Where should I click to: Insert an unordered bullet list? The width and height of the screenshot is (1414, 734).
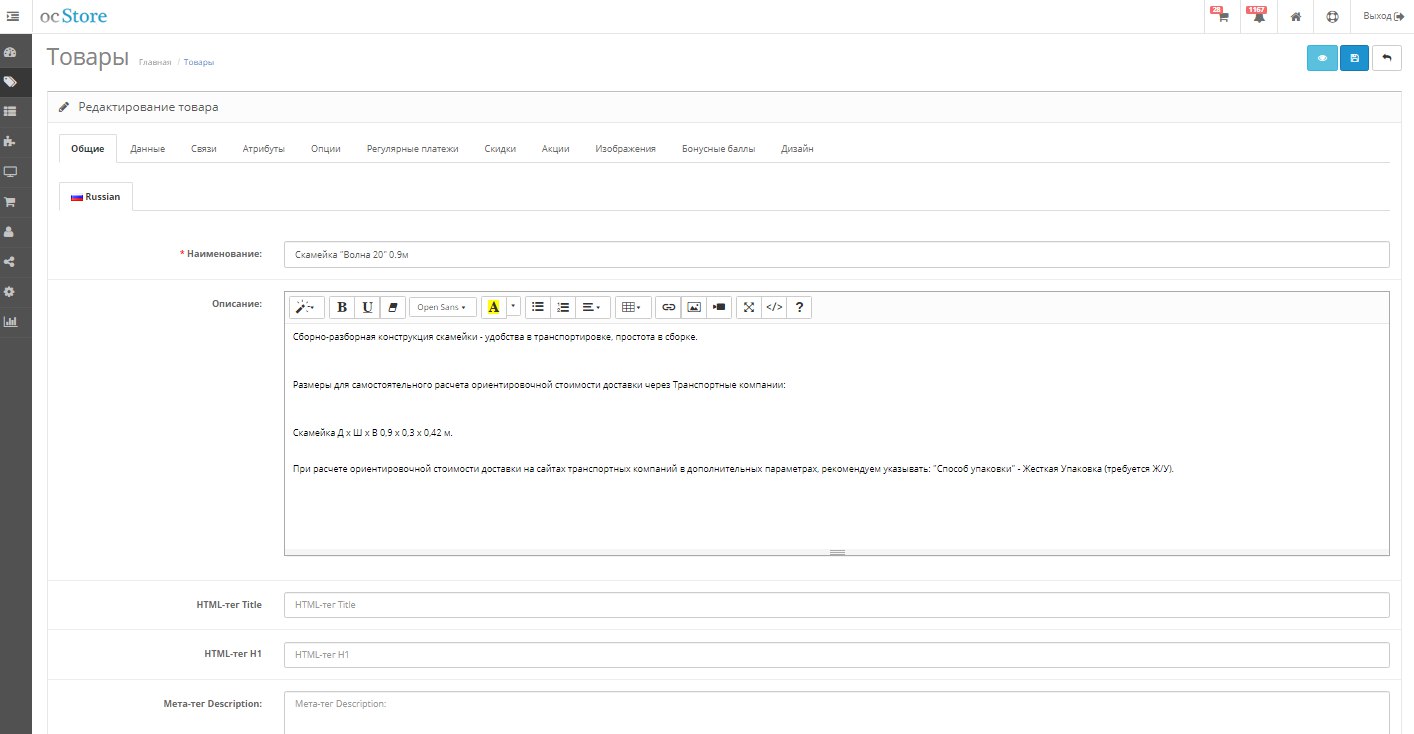538,307
